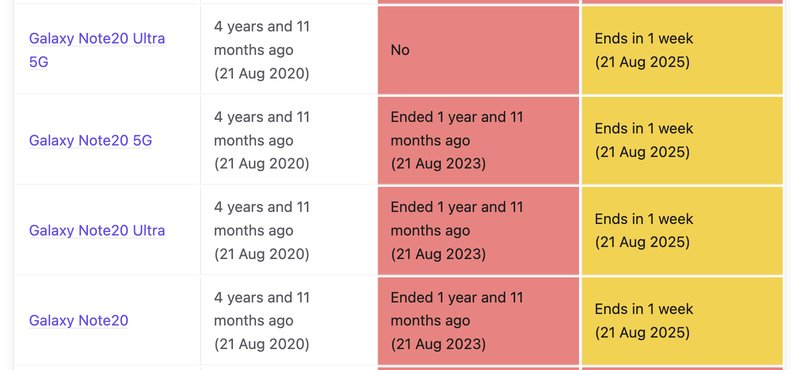Click the red 'No' cell for Note20 Ultra 5G
800x370 pixels.
coord(478,50)
